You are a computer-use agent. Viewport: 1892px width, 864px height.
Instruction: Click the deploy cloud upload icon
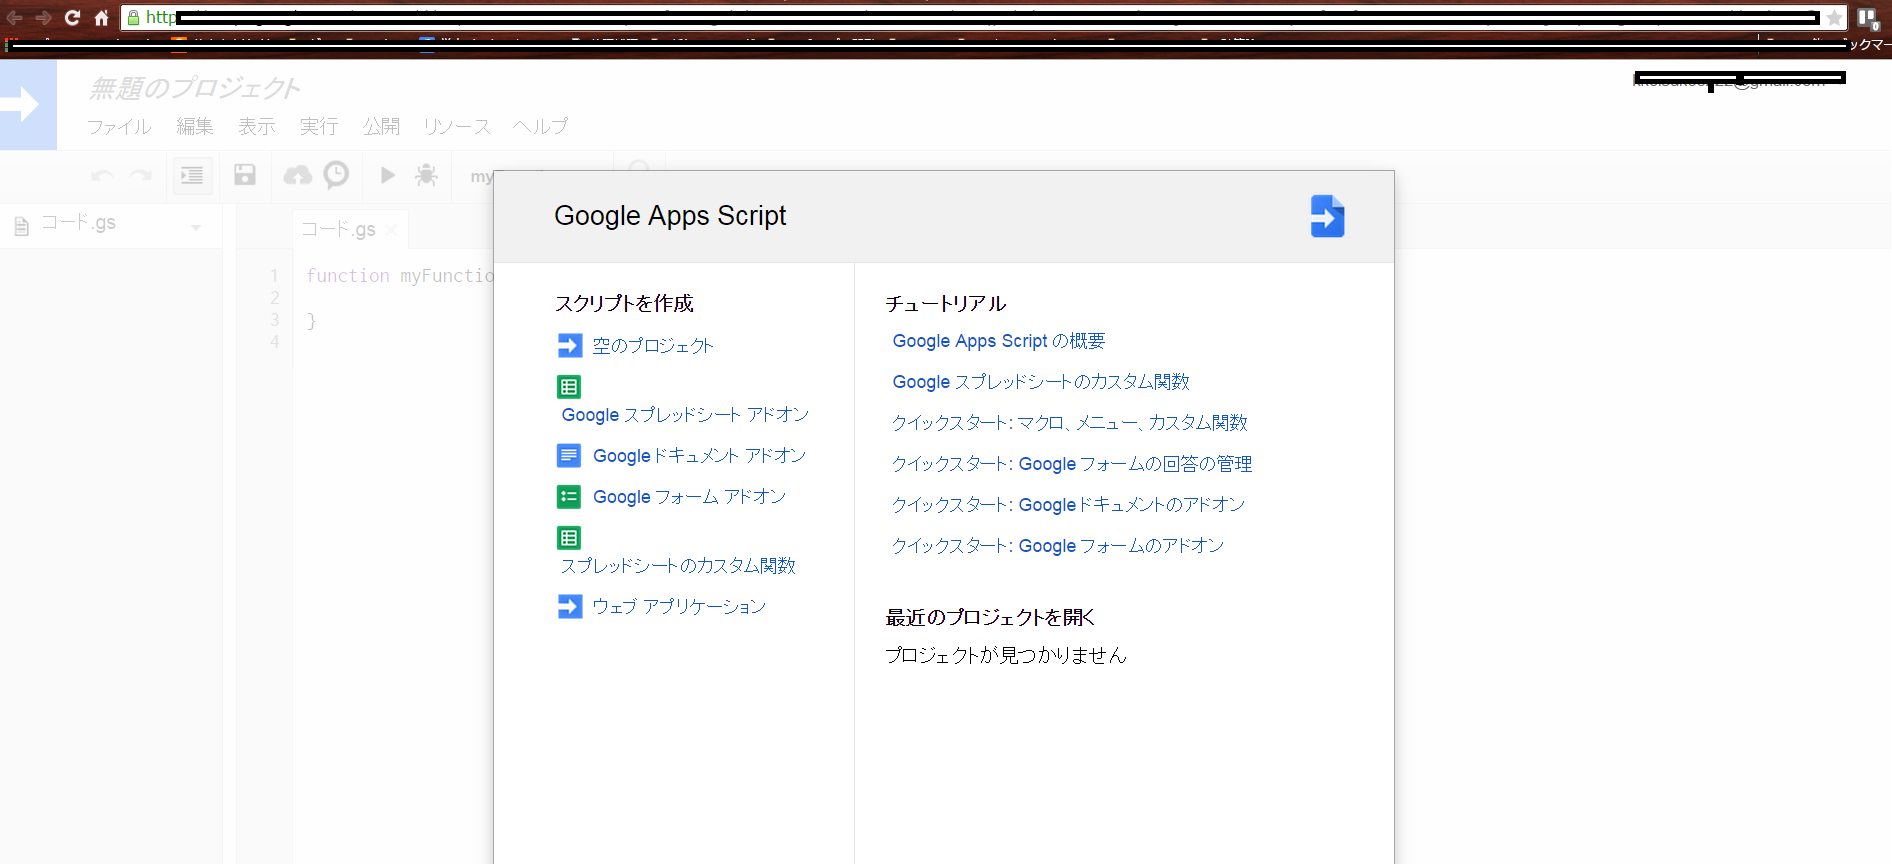coord(298,175)
